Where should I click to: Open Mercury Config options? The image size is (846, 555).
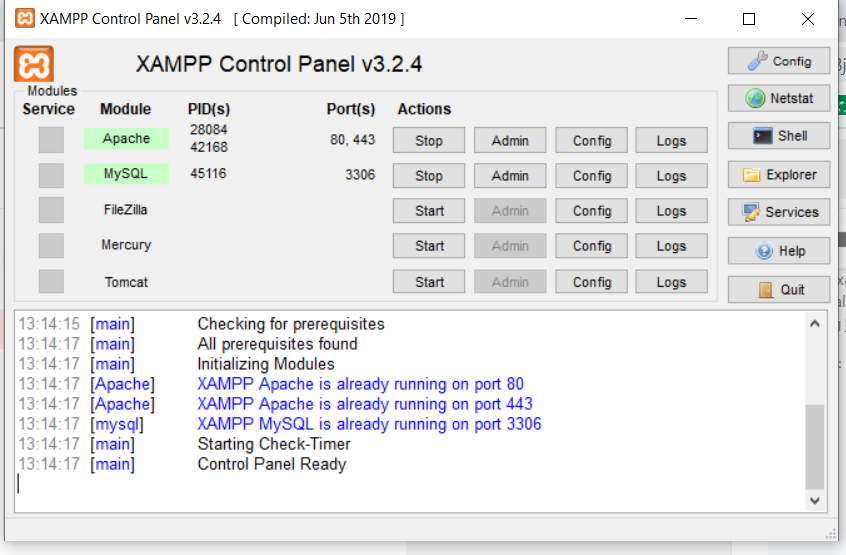tap(591, 245)
